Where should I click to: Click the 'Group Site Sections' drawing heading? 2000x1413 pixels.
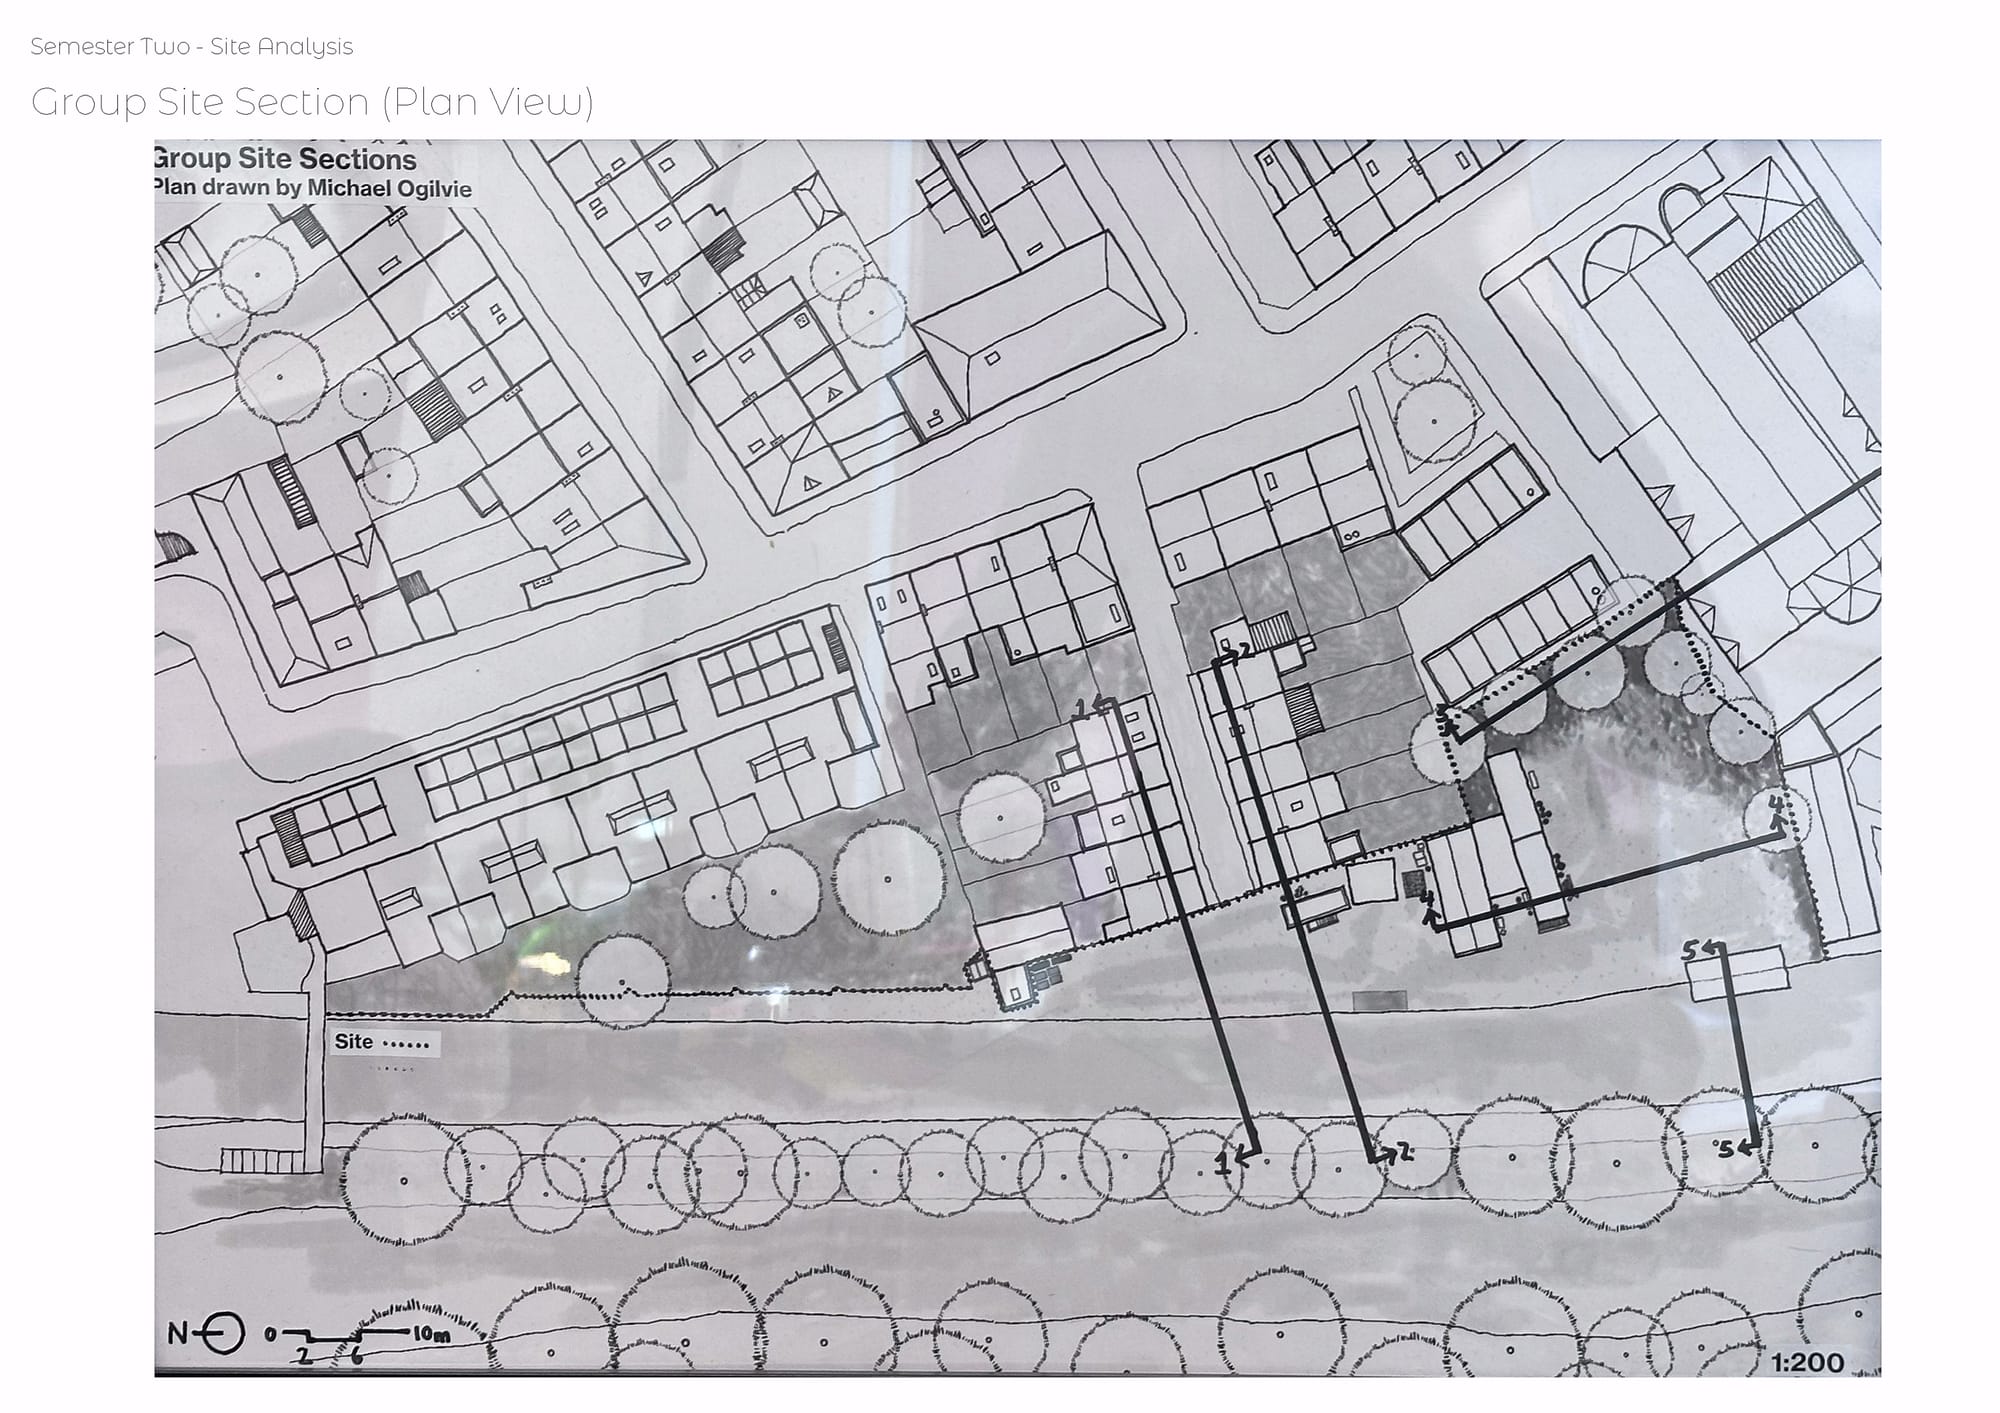tap(284, 160)
